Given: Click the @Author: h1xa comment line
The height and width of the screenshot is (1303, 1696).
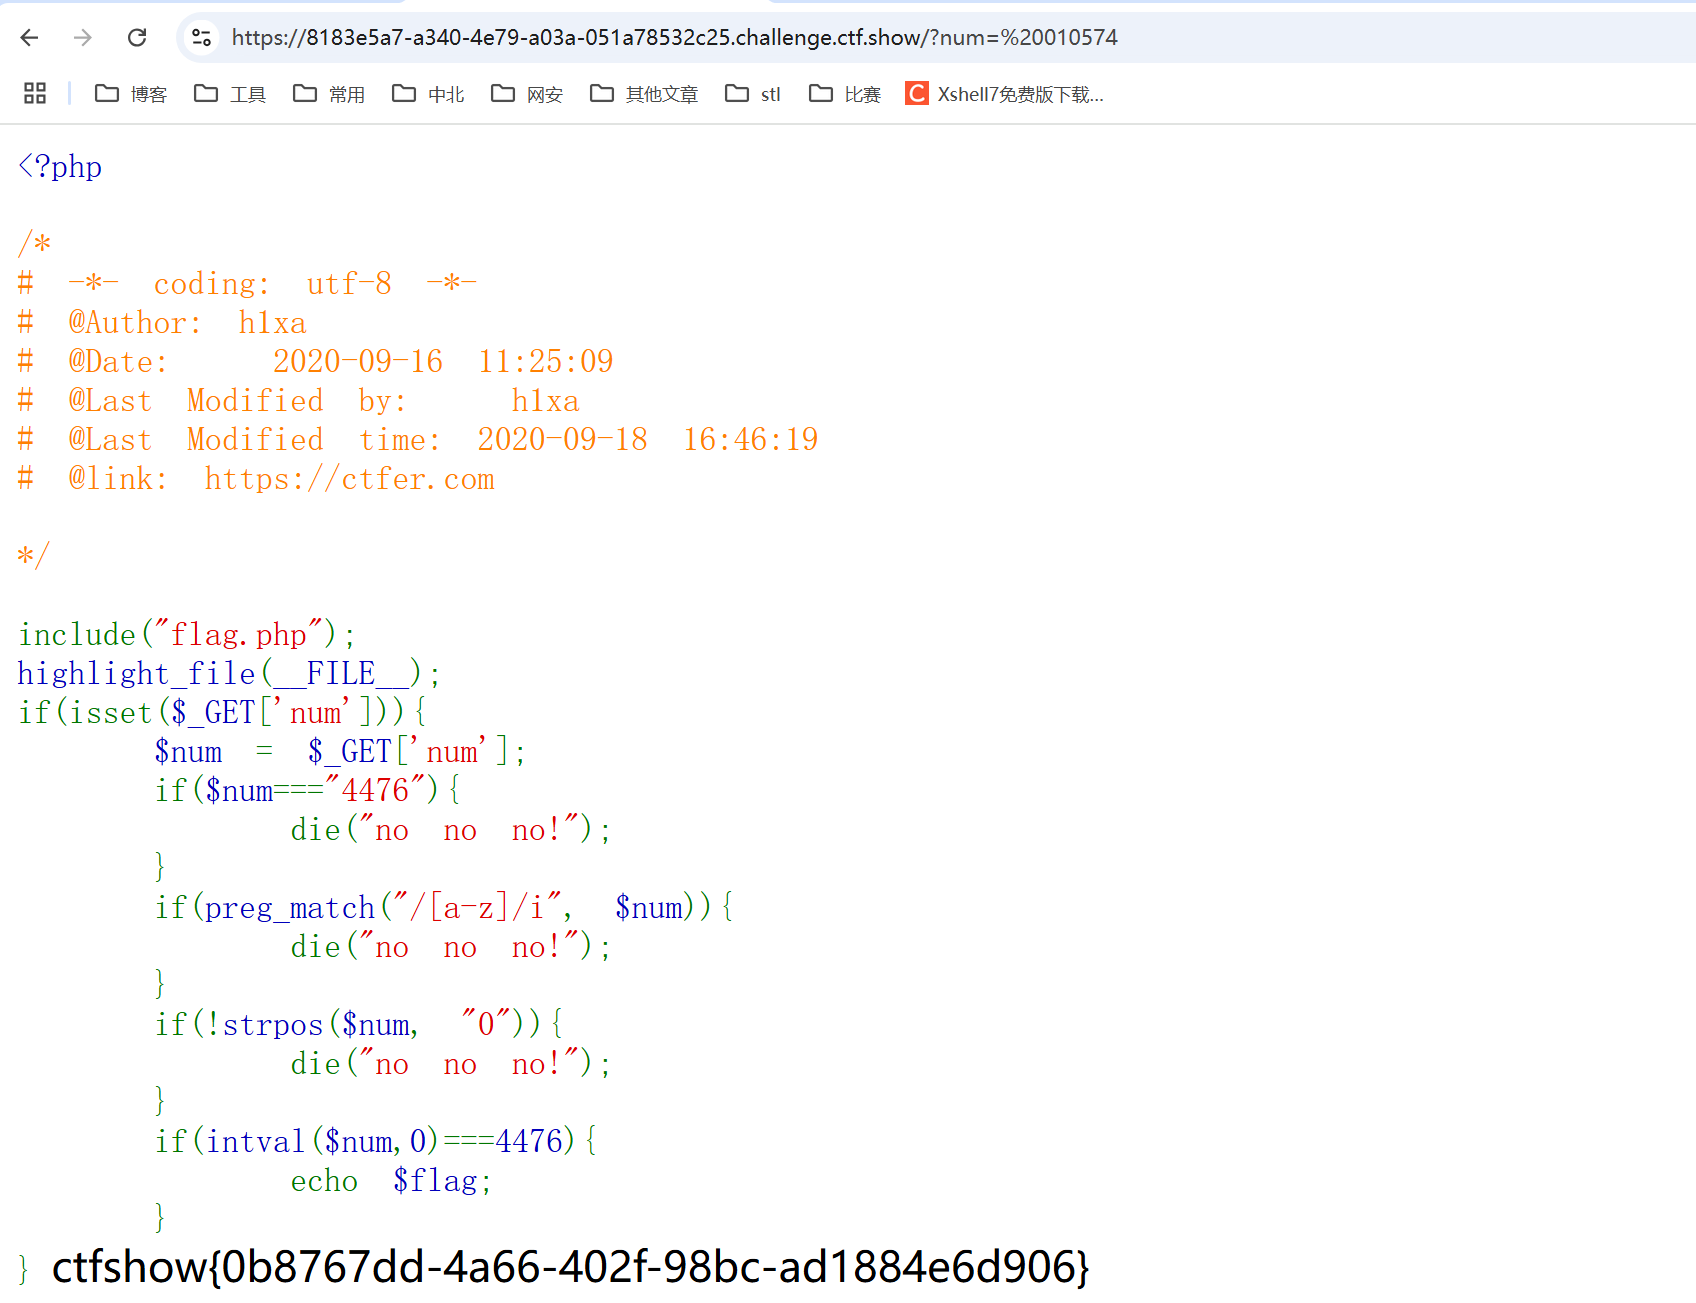Looking at the screenshot, I should pos(162,323).
